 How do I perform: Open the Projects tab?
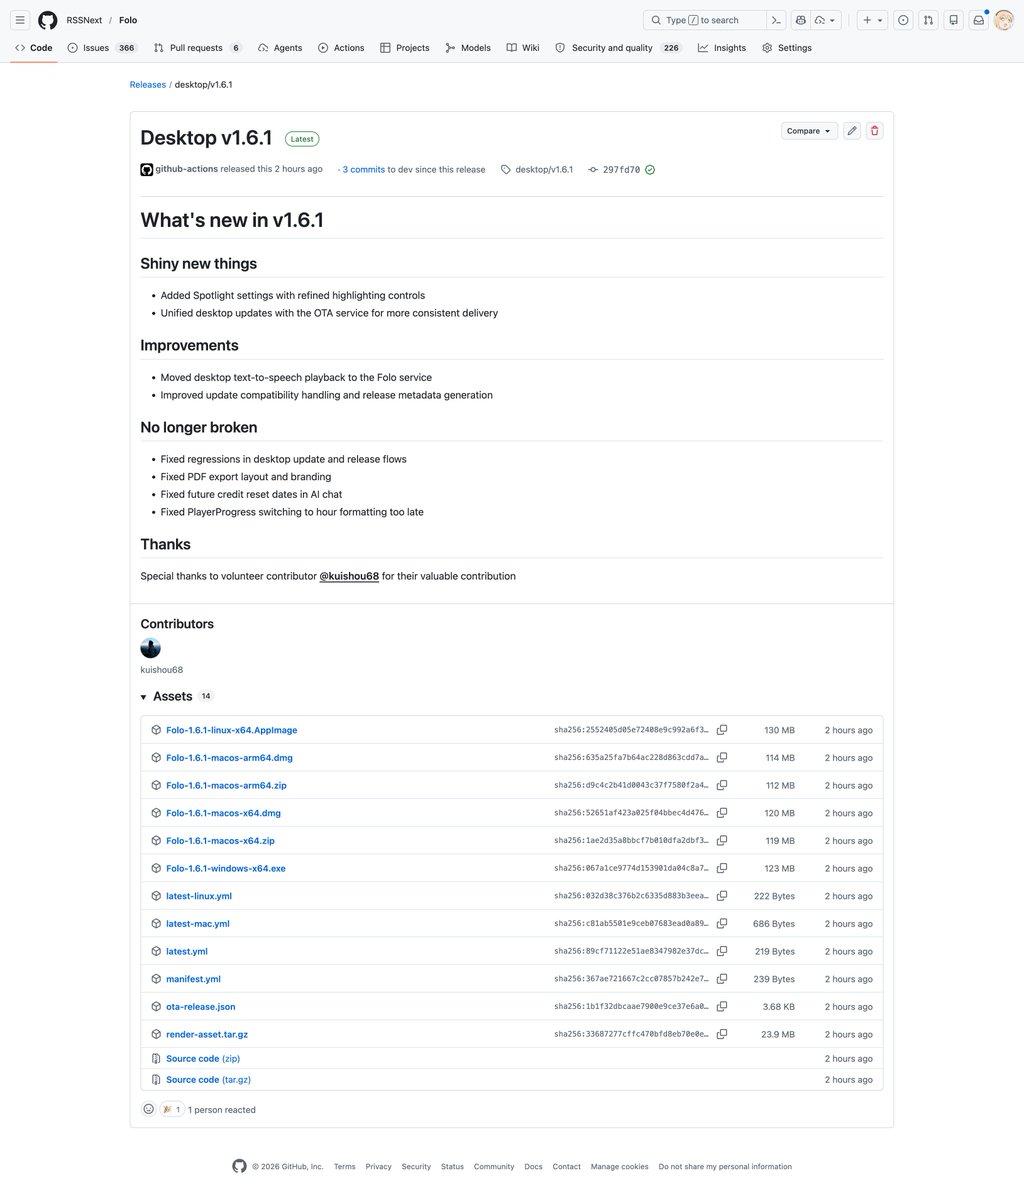tap(405, 48)
